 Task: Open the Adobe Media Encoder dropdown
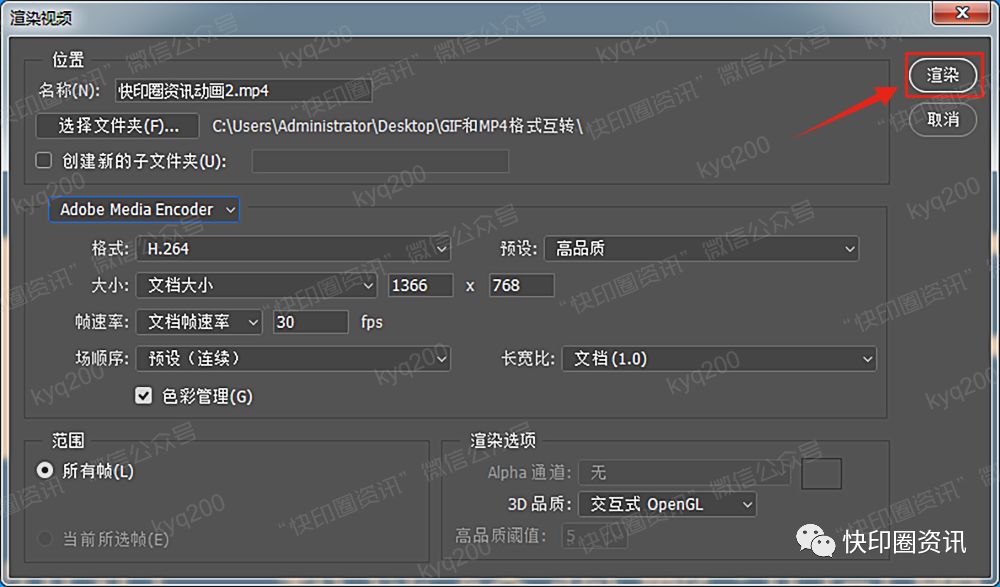pos(143,209)
